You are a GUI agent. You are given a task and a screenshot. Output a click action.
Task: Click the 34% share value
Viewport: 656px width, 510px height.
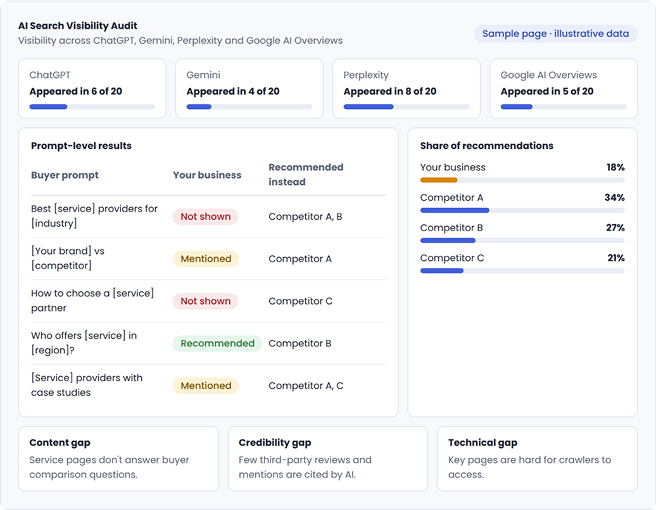point(615,197)
